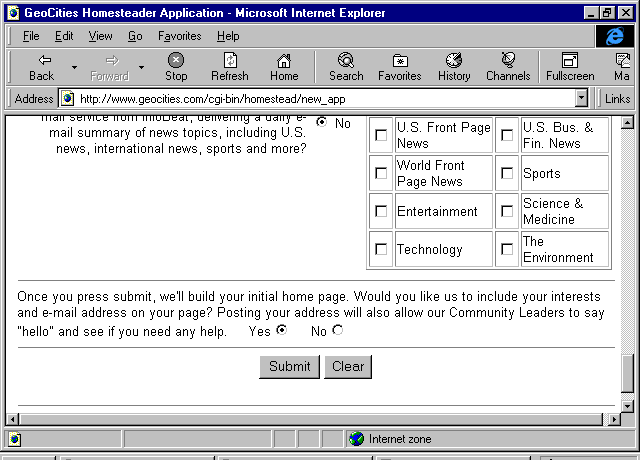The height and width of the screenshot is (460, 640).
Task: Clear the application form
Action: click(x=348, y=367)
